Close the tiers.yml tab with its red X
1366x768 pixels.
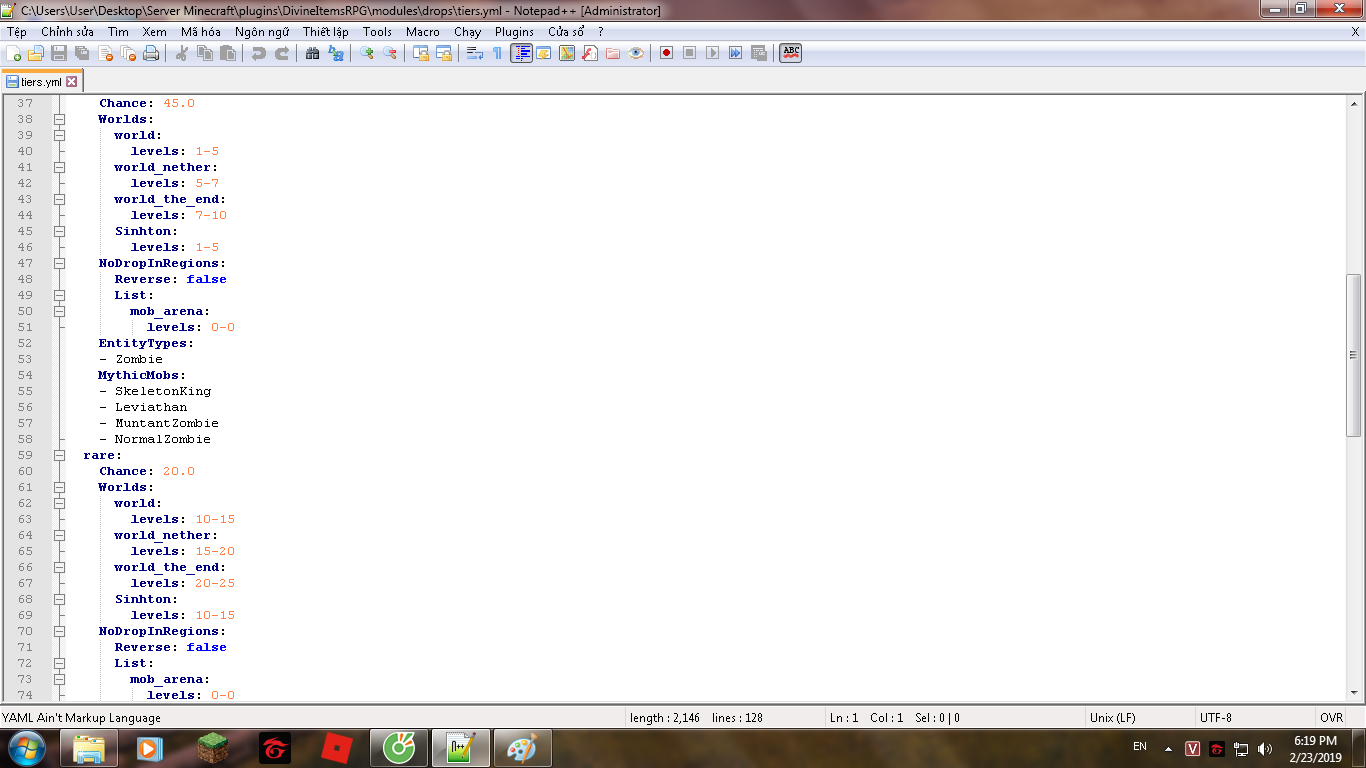72,82
